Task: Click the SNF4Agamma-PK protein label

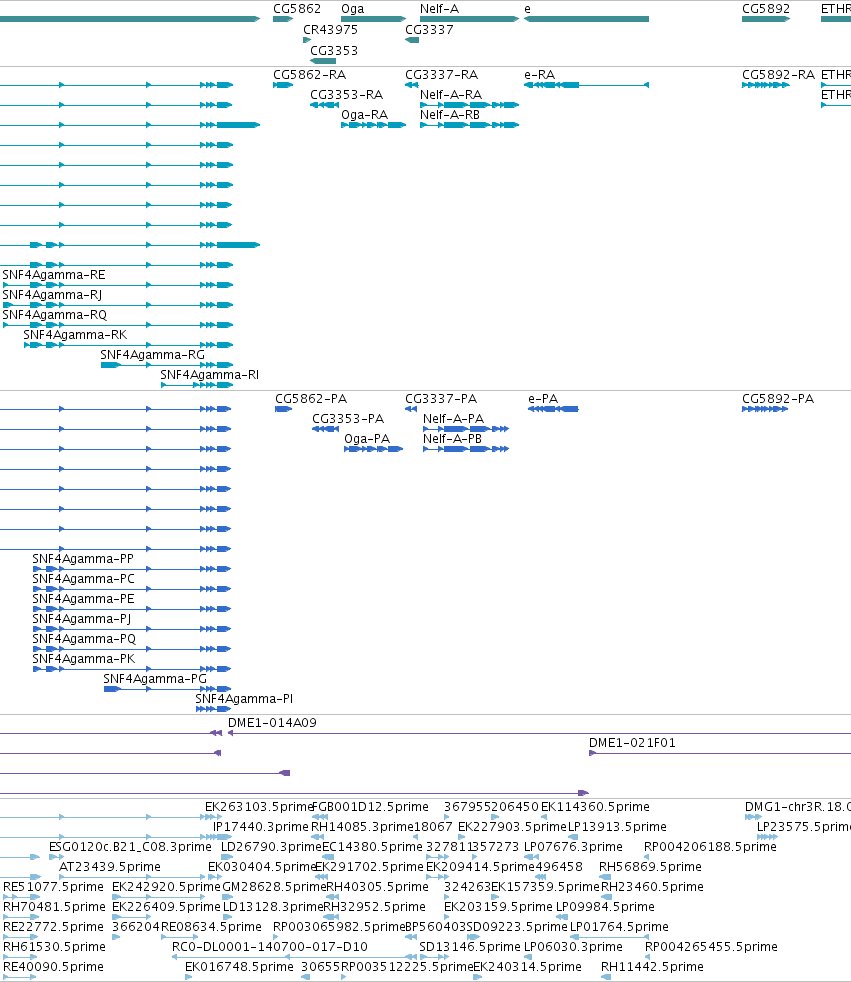Action: coord(84,659)
